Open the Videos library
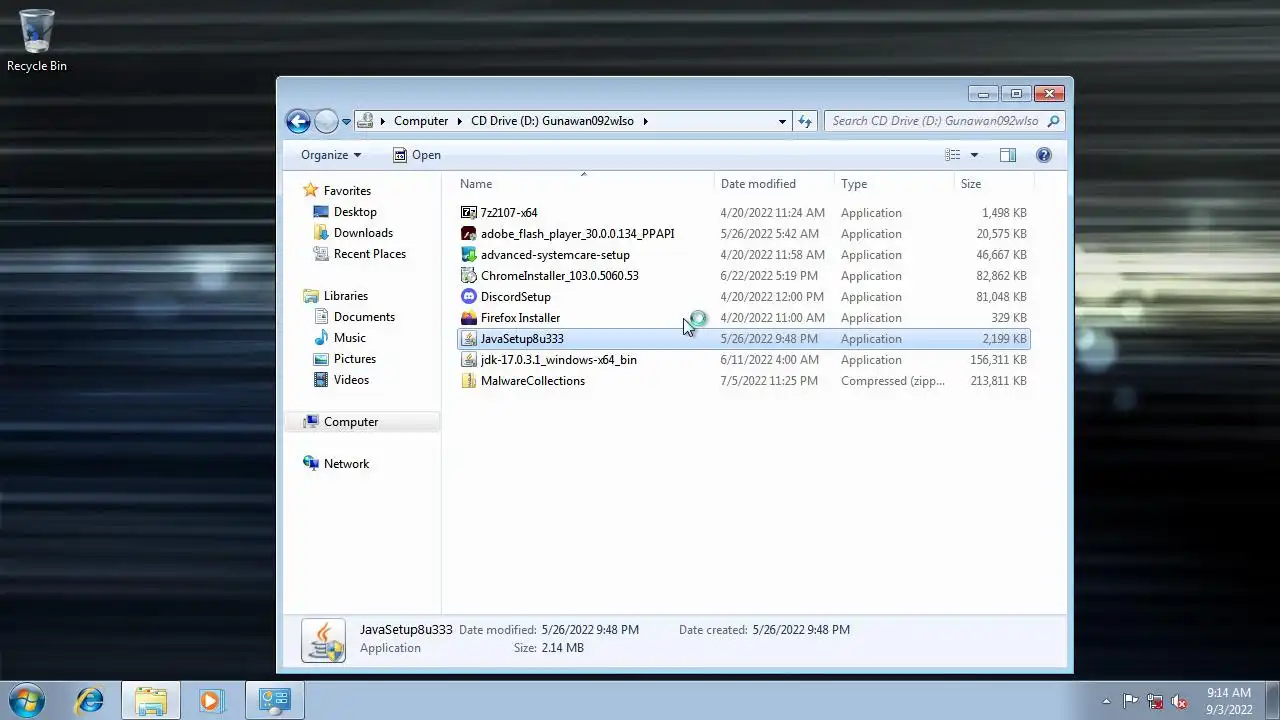This screenshot has width=1280, height=720. [x=351, y=380]
